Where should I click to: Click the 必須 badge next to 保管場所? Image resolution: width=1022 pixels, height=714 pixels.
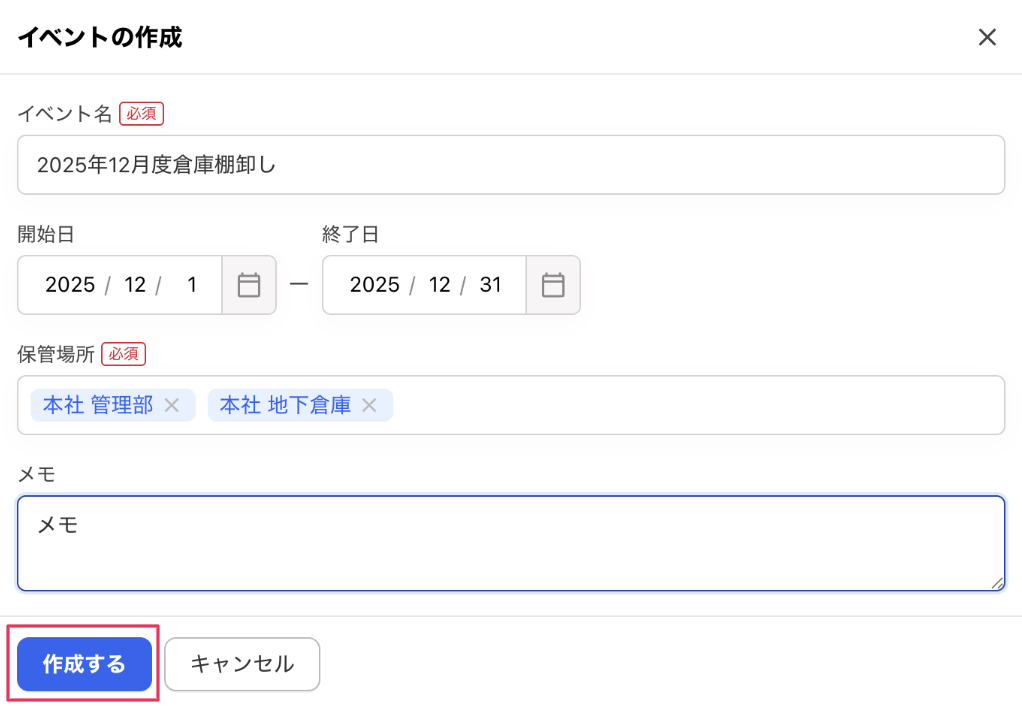pos(122,354)
